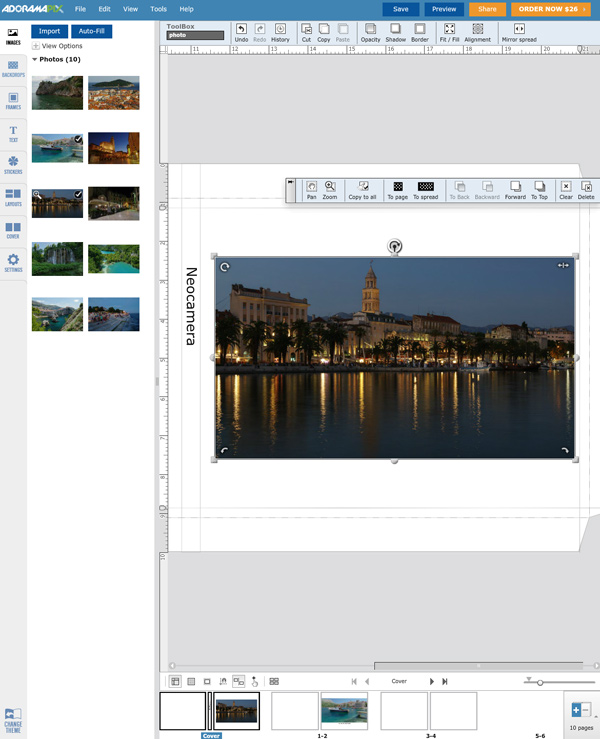The width and height of the screenshot is (600, 739).
Task: Click the Fit / Fill icon
Action: tap(449, 32)
